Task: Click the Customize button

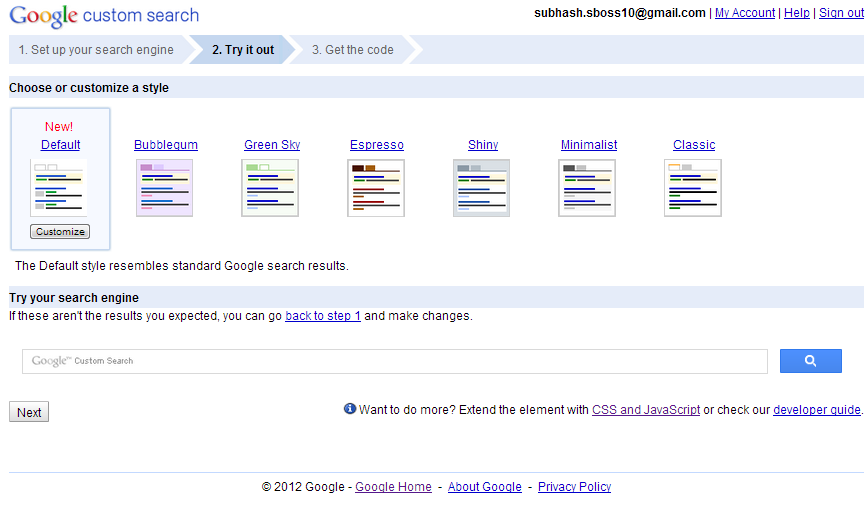Action: (x=60, y=231)
